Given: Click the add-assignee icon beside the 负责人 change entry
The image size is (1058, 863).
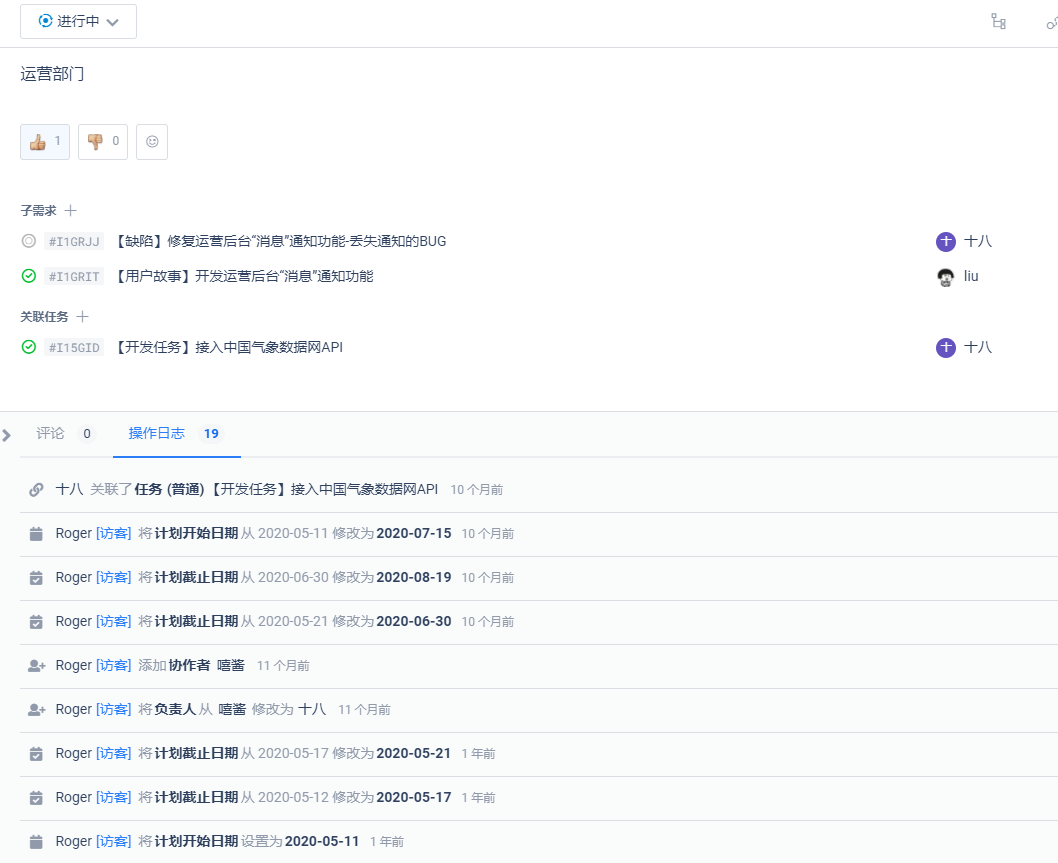Looking at the screenshot, I should pyautogui.click(x=35, y=708).
